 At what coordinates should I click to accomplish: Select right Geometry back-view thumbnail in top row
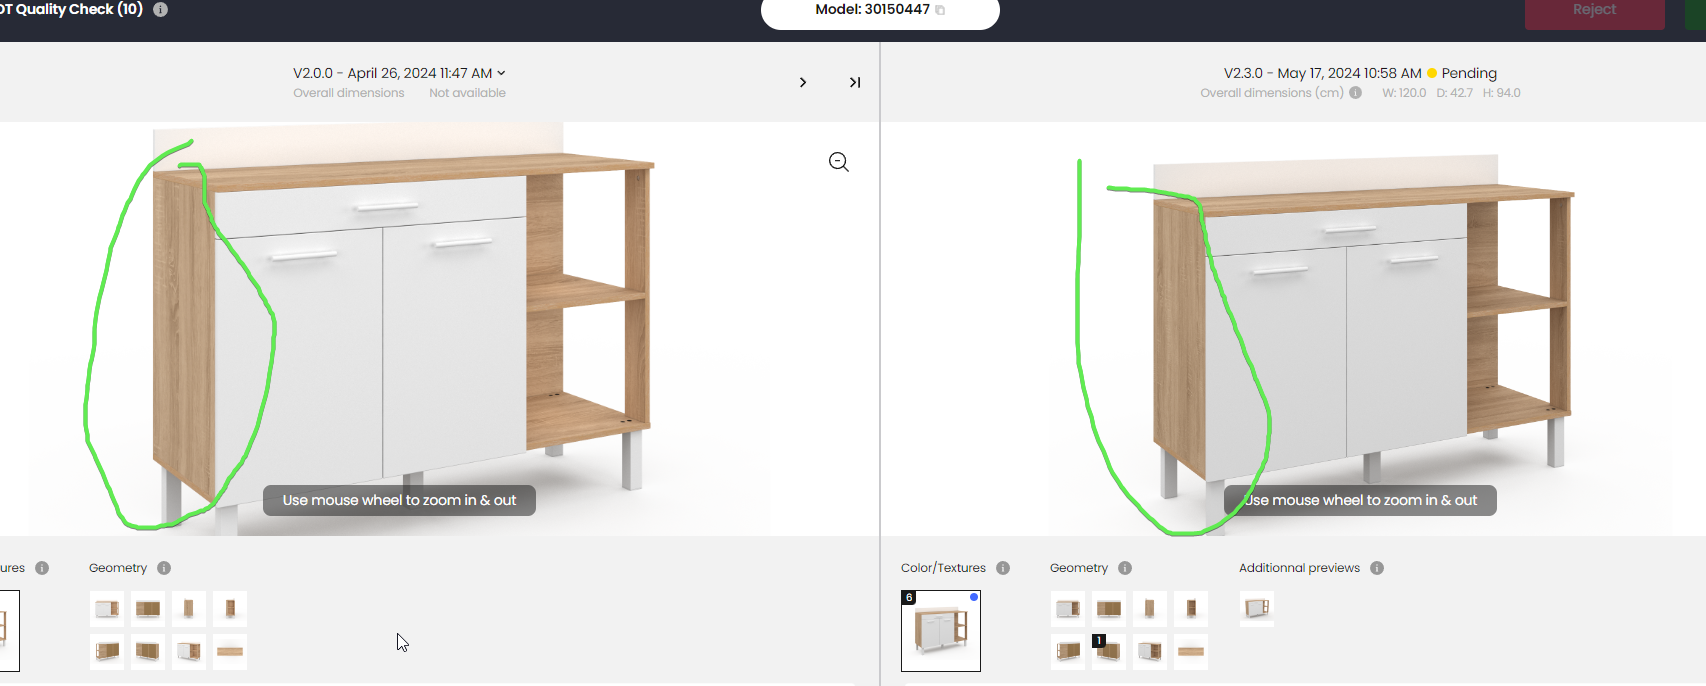[1109, 608]
